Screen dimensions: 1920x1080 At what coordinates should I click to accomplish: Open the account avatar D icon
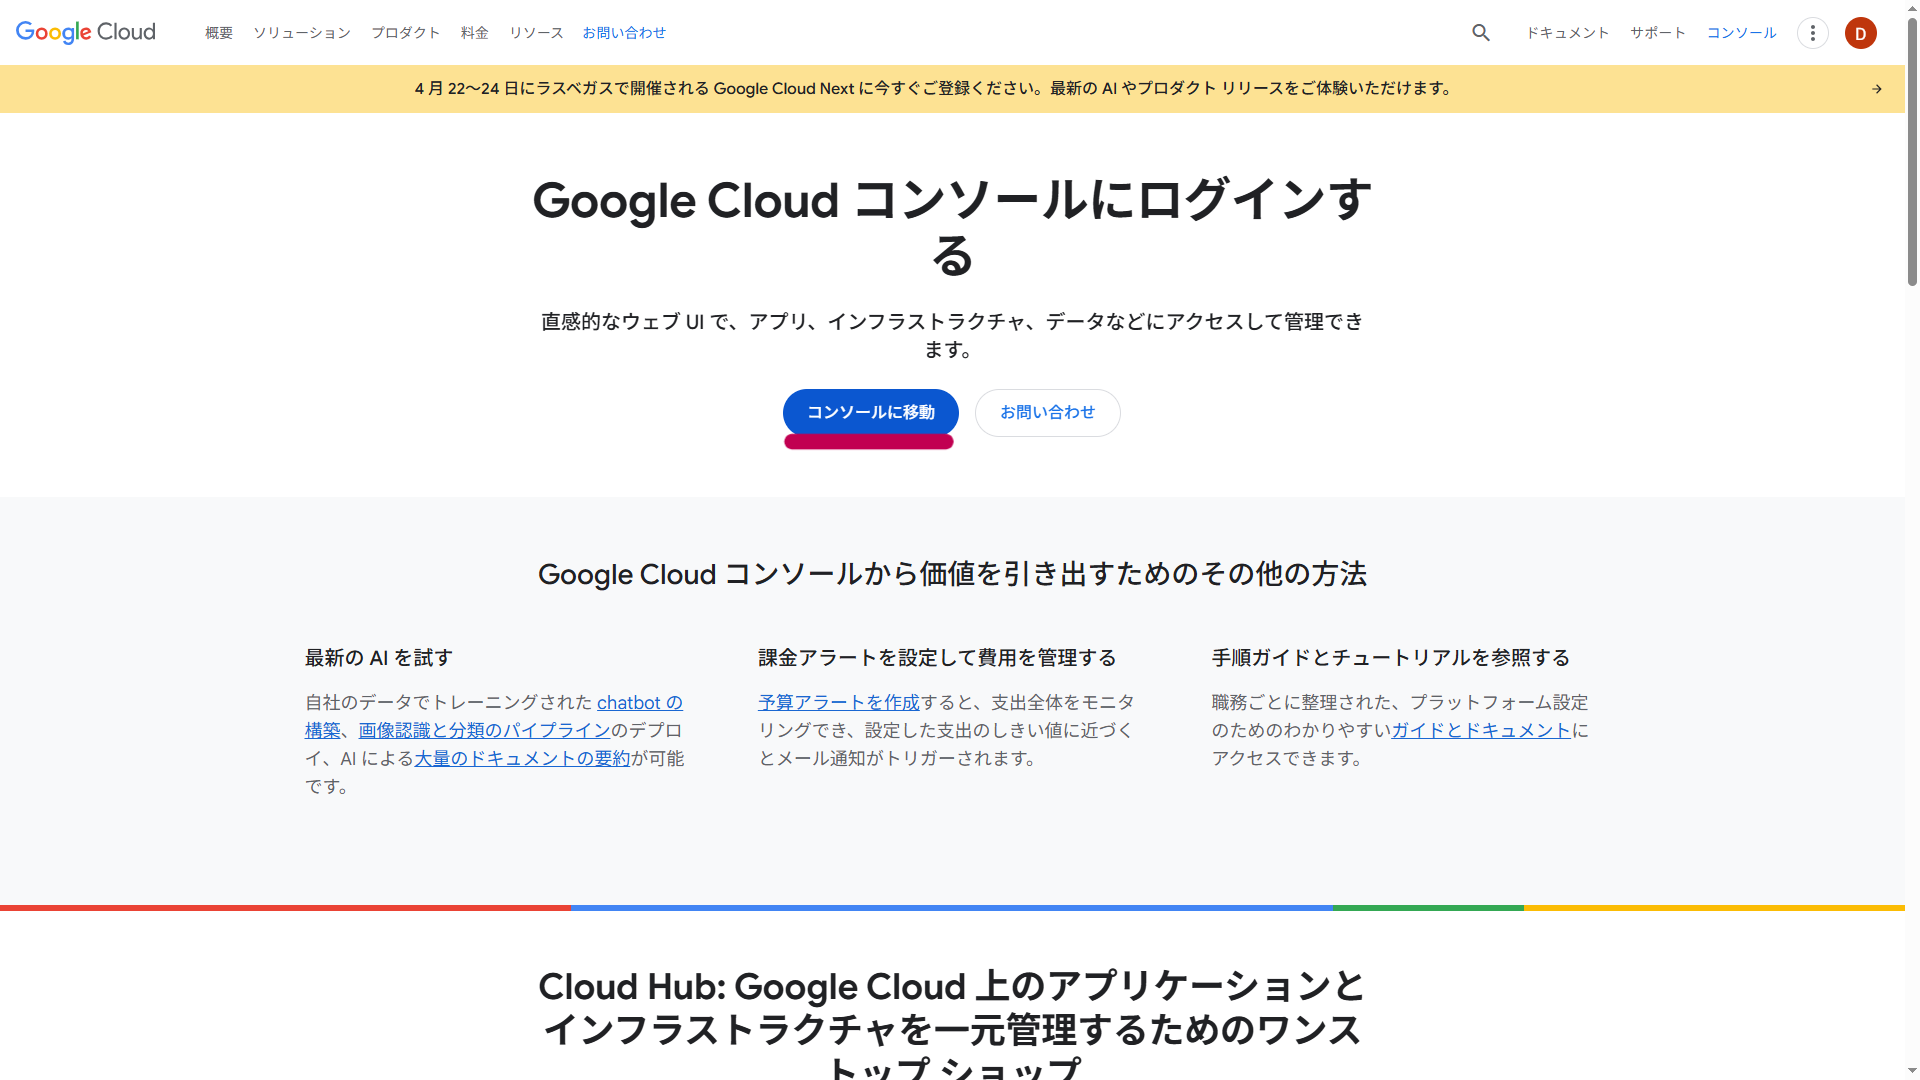point(1860,33)
